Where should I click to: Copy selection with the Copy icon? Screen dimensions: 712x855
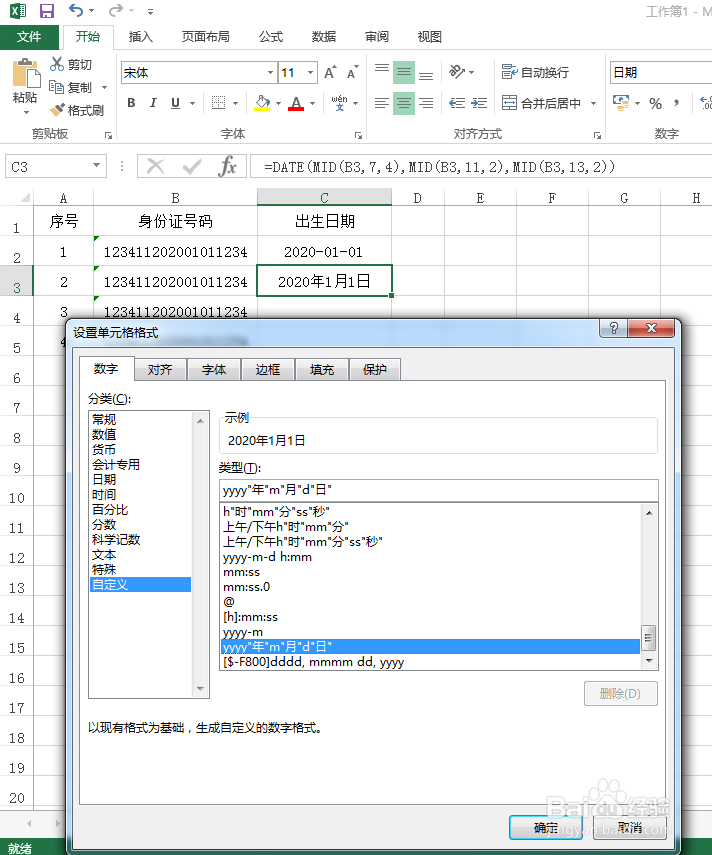(x=57, y=87)
